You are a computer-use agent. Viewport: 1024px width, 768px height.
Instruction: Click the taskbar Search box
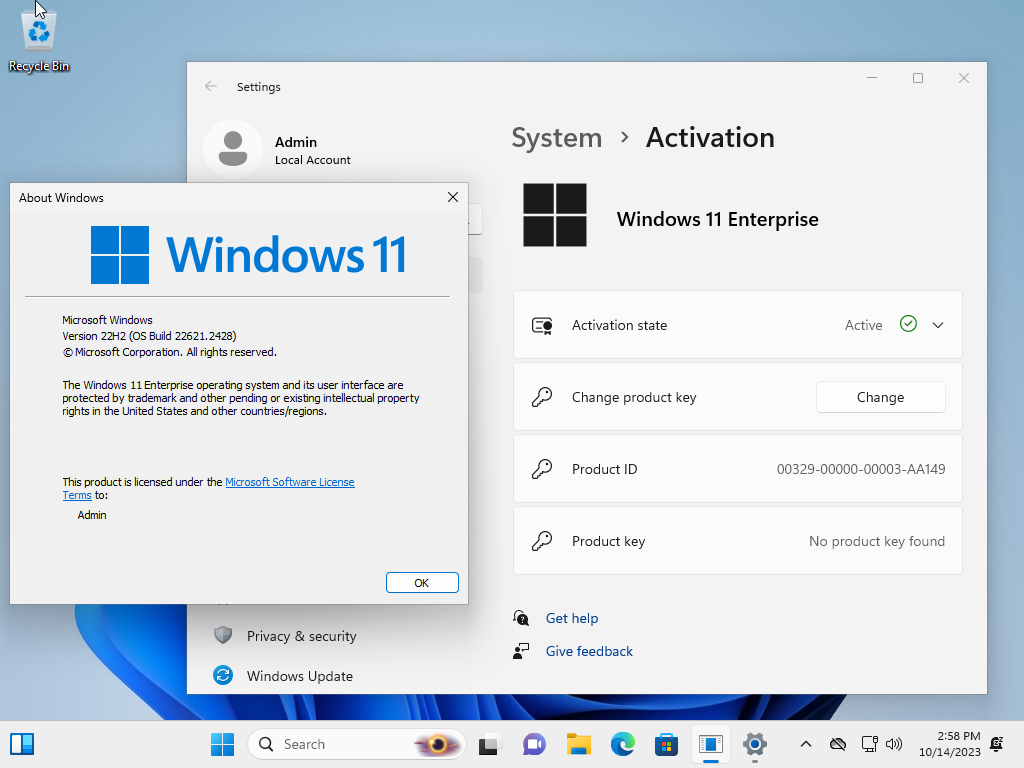[357, 744]
